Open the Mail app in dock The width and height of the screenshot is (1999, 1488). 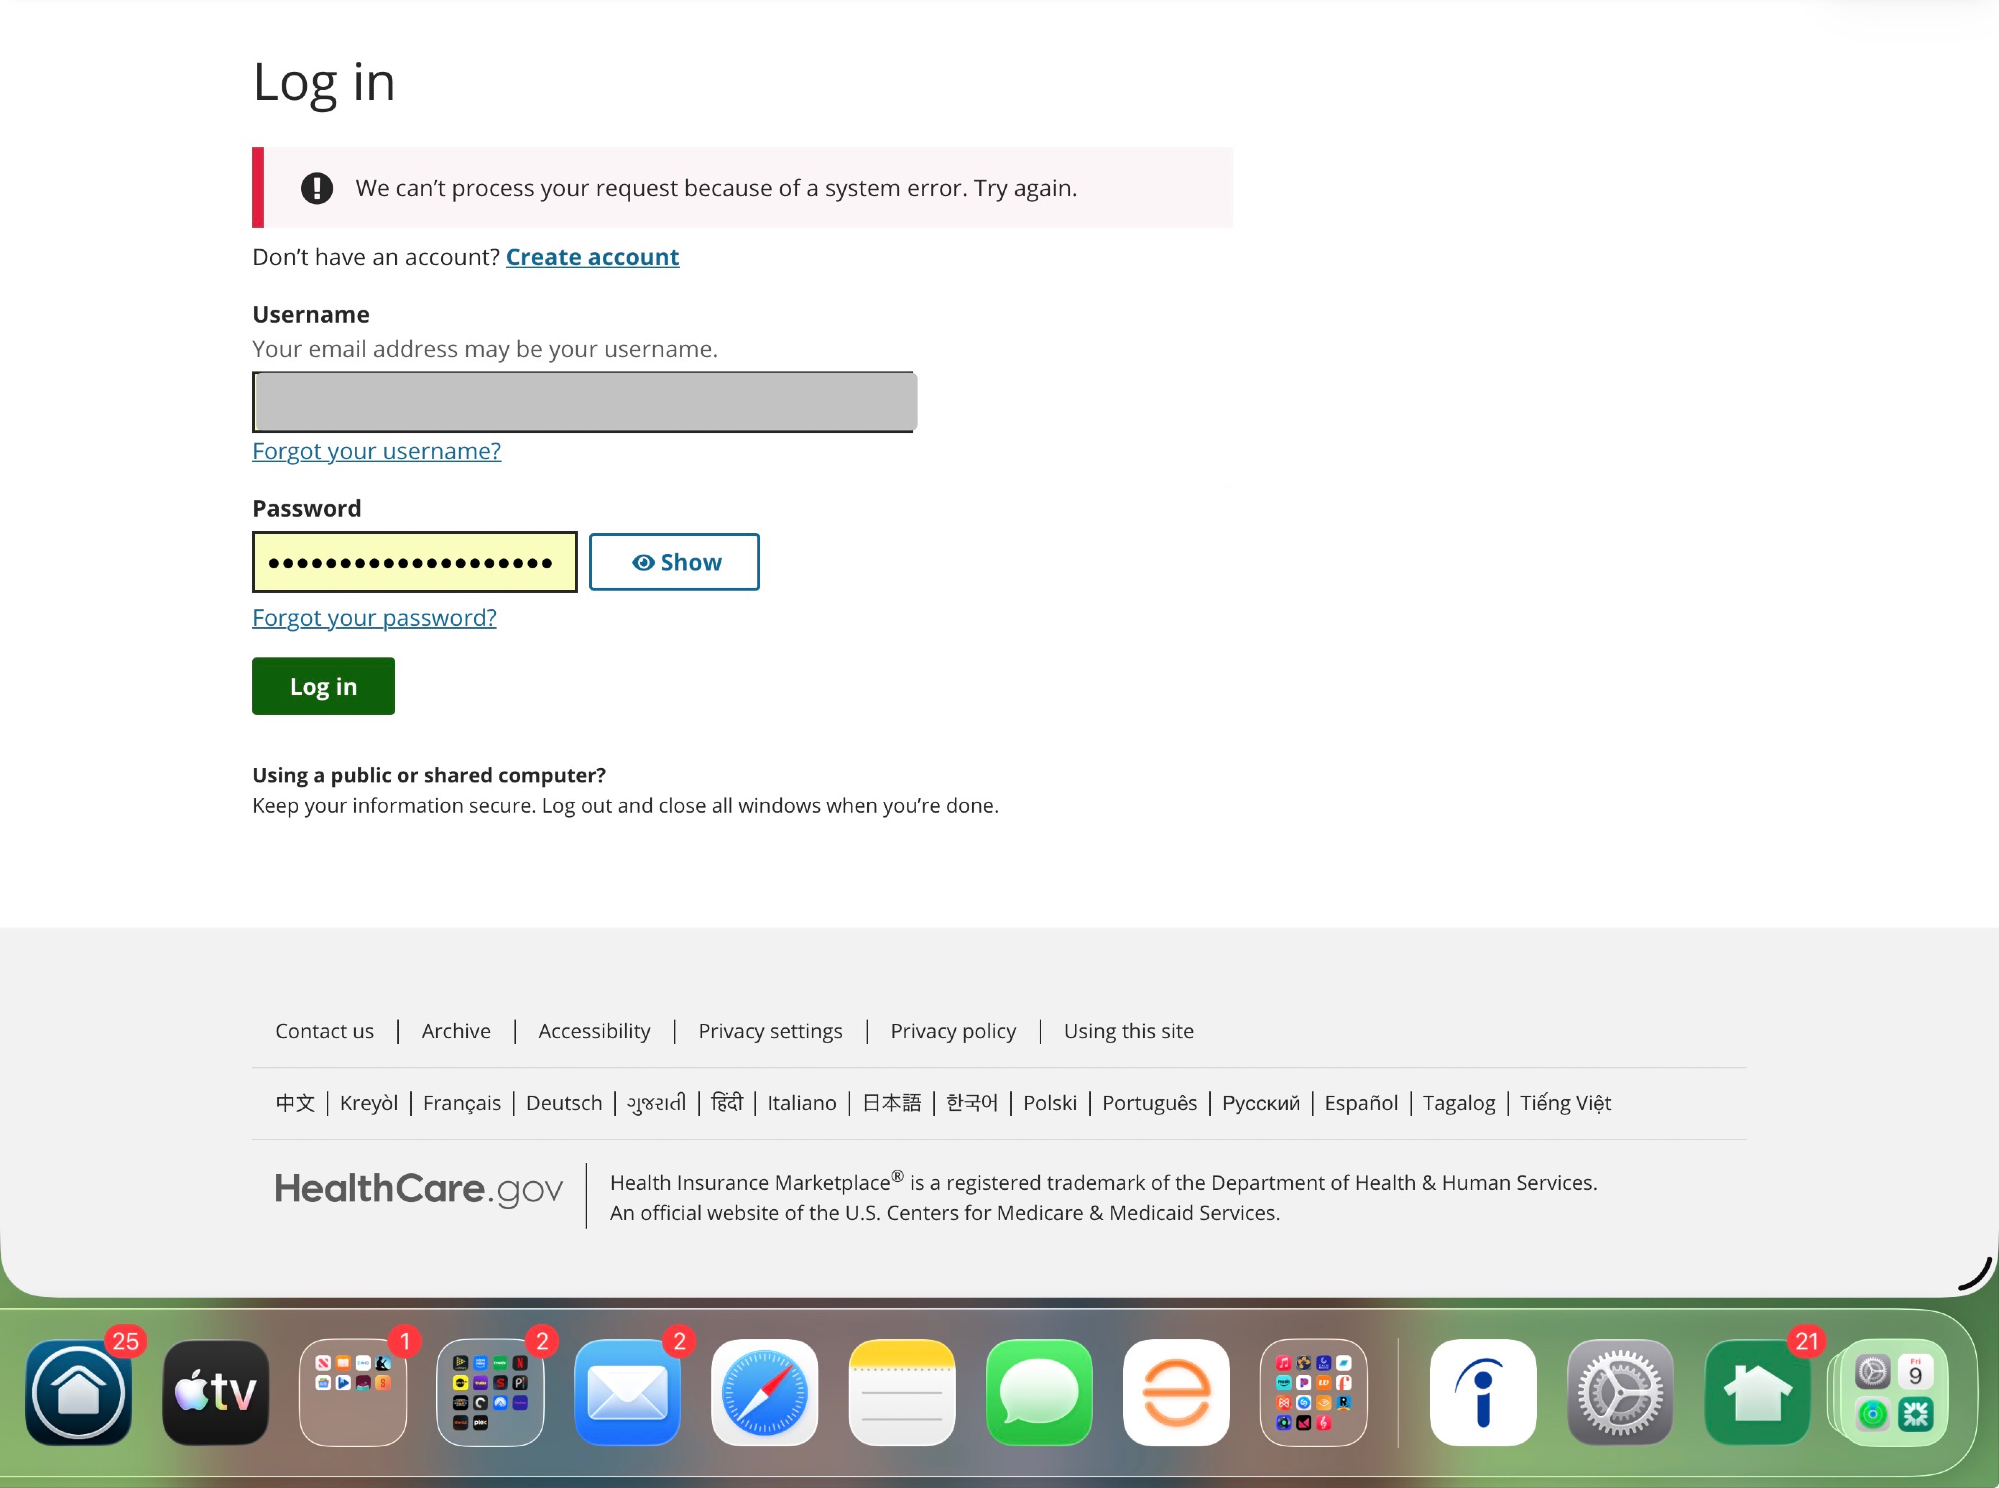coord(627,1392)
